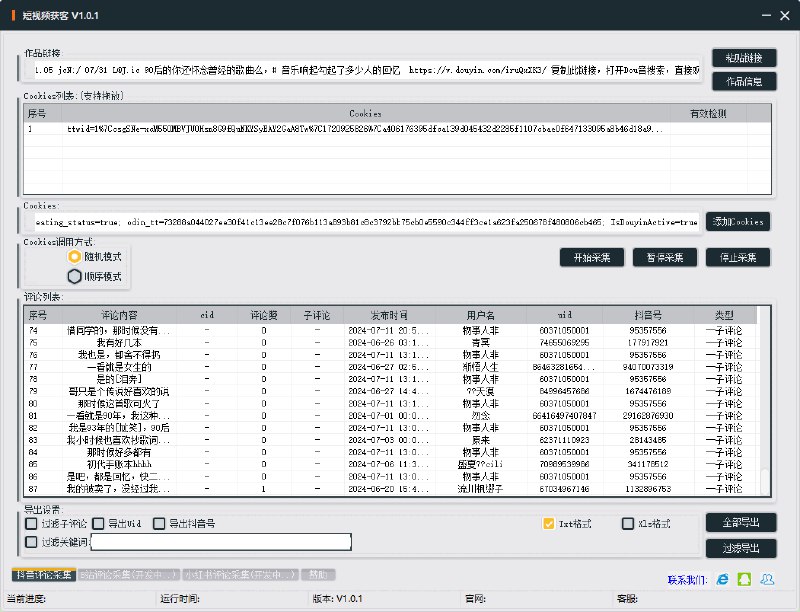Click the 开始采集 button
The image size is (800, 612).
pos(592,257)
